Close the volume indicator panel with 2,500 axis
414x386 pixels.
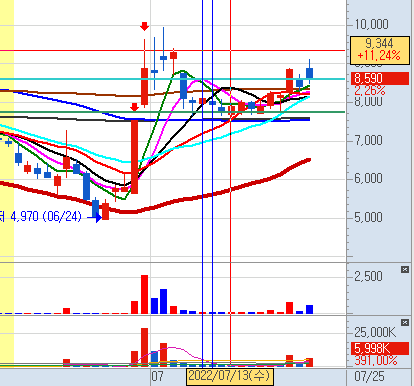tap(405, 269)
